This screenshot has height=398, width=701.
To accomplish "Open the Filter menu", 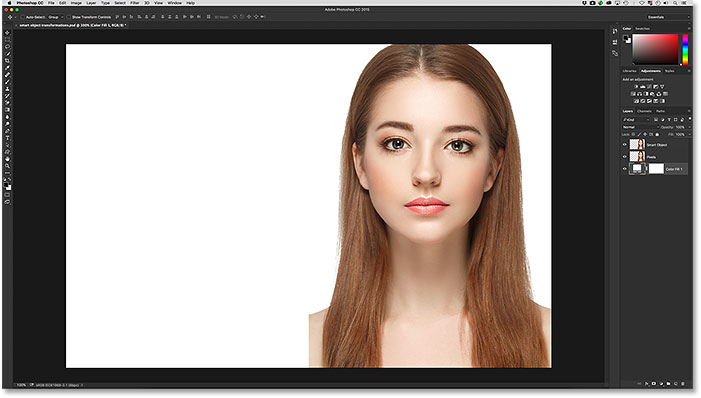I will click(x=135, y=3).
